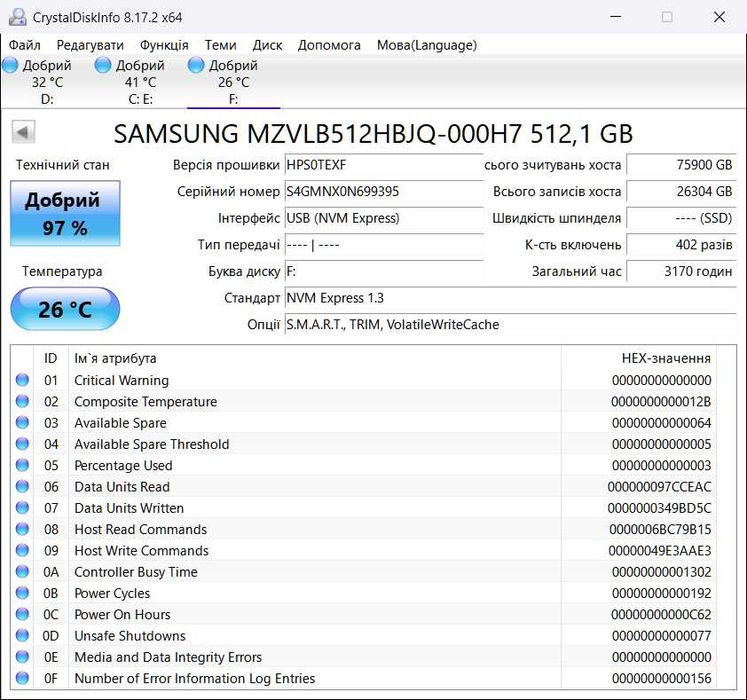Click status dot of Available Spare Threshold row

[22, 444]
